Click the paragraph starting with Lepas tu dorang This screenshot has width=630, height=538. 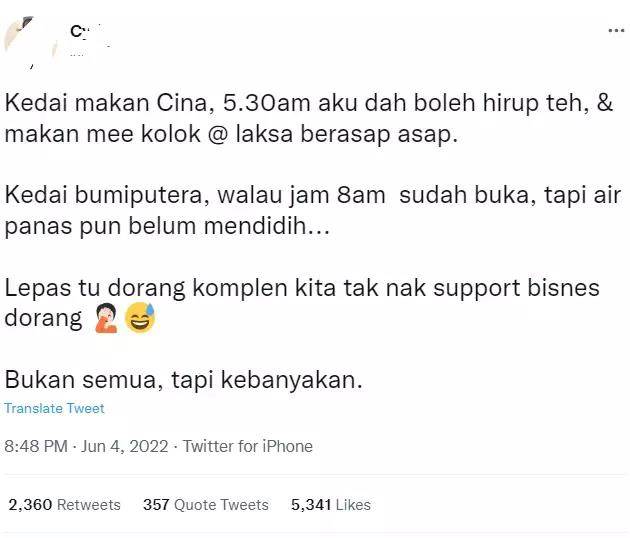[x=302, y=303]
